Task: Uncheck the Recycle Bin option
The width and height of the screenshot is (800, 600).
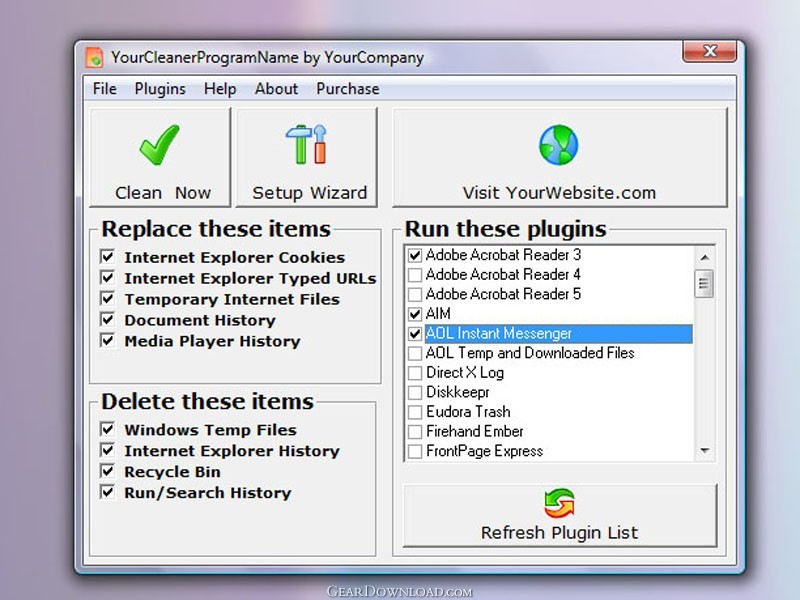Action: [x=107, y=470]
